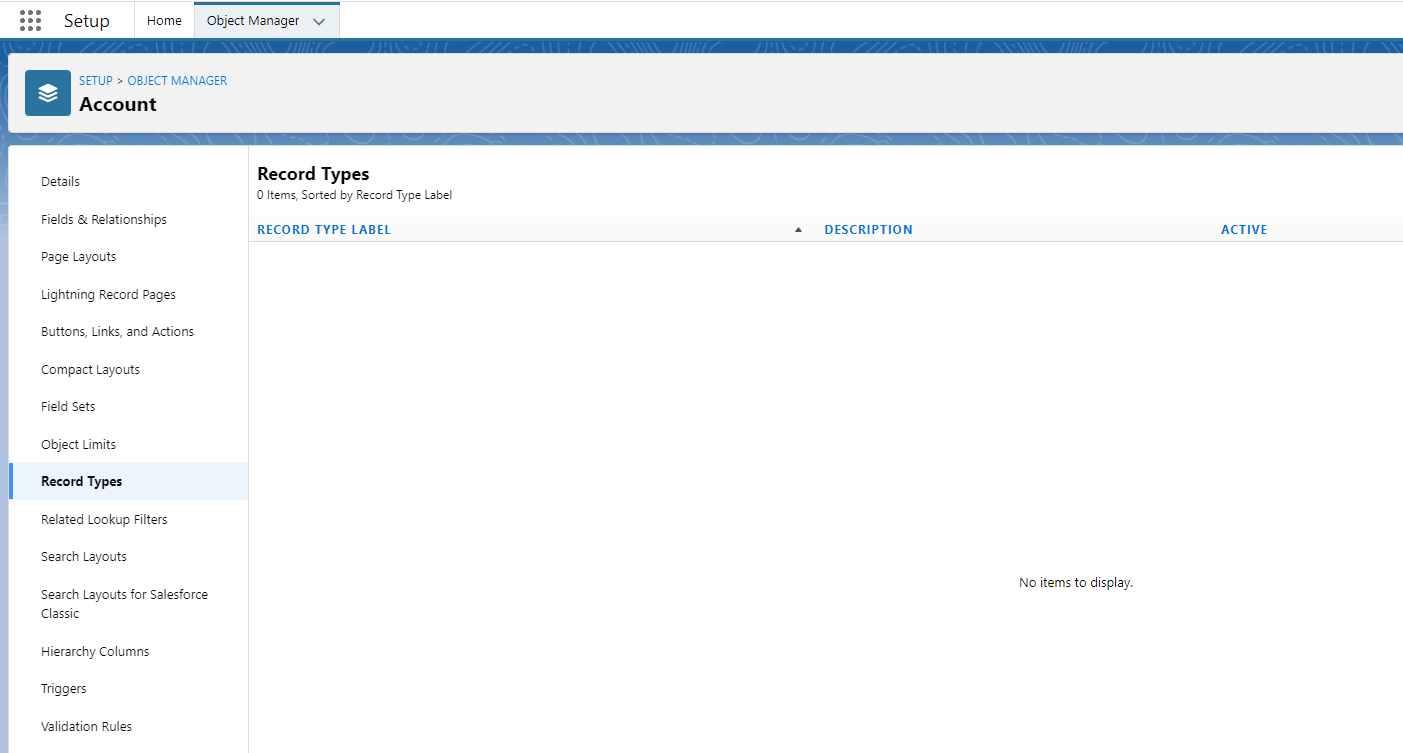
Task: View Hierarchy Columns
Action: point(95,652)
